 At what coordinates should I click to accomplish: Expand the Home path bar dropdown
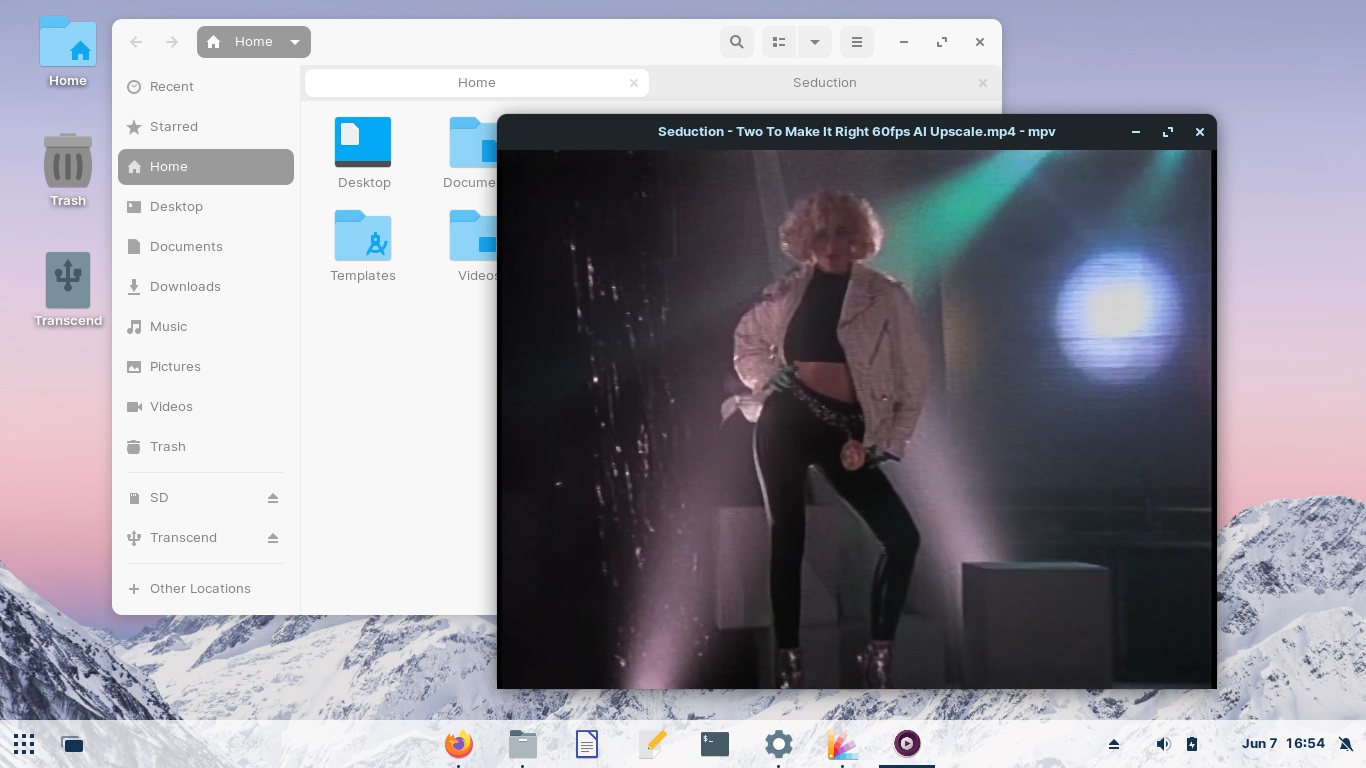click(x=295, y=42)
